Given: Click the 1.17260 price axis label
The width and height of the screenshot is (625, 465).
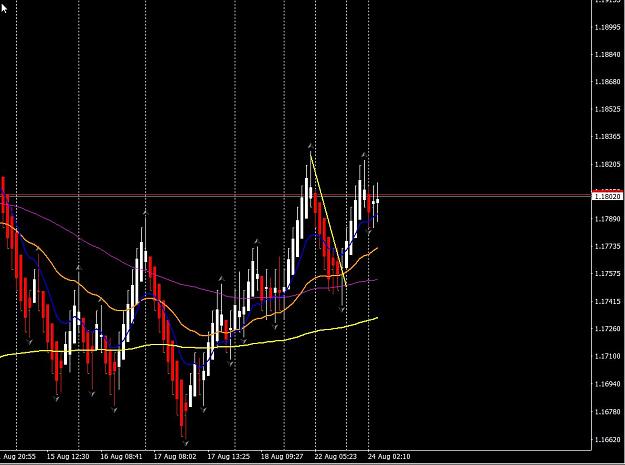Looking at the screenshot, I should [x=607, y=329].
